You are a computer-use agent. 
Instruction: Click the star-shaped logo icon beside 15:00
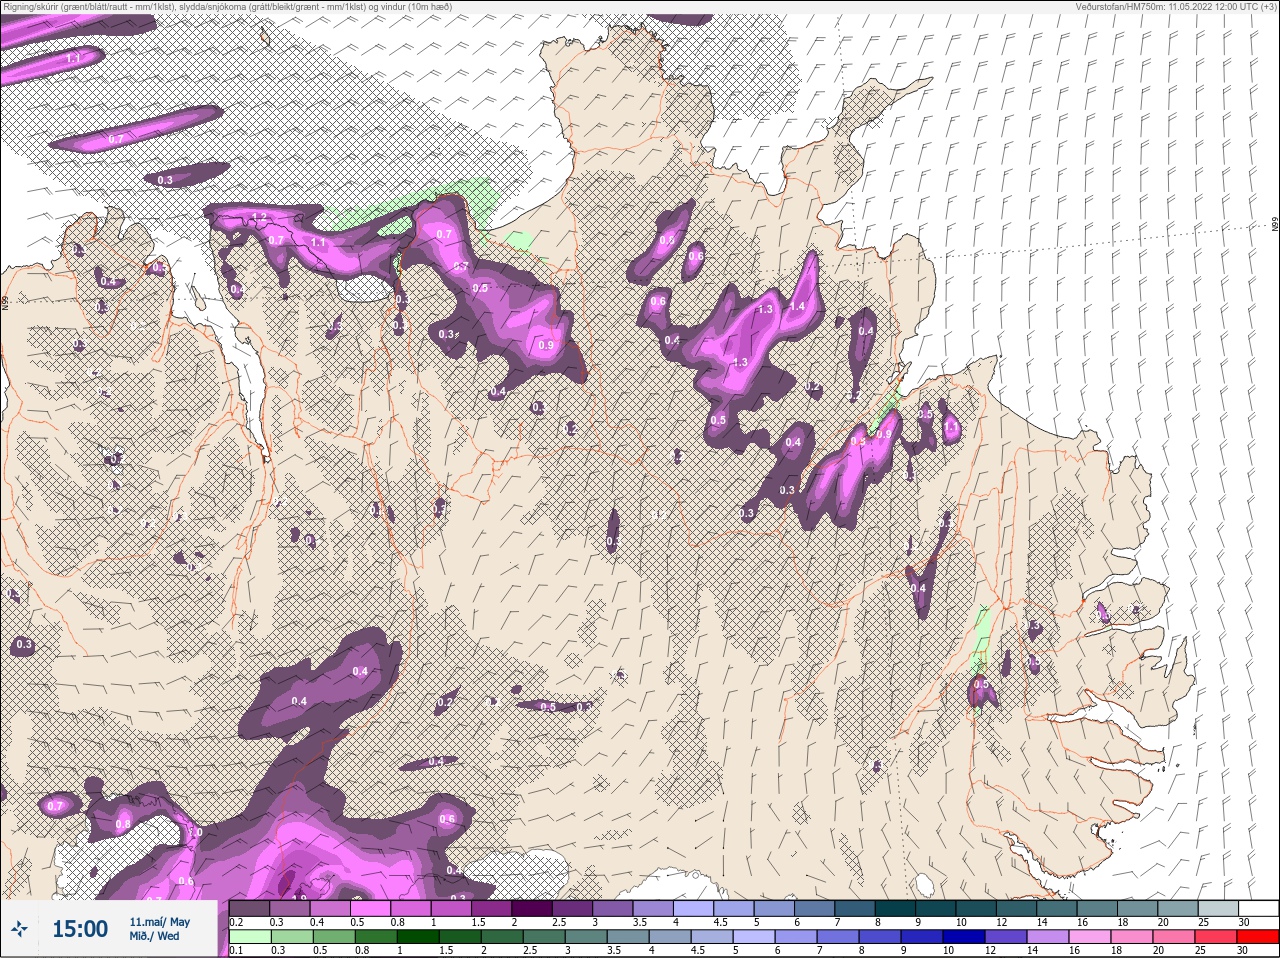(x=19, y=930)
